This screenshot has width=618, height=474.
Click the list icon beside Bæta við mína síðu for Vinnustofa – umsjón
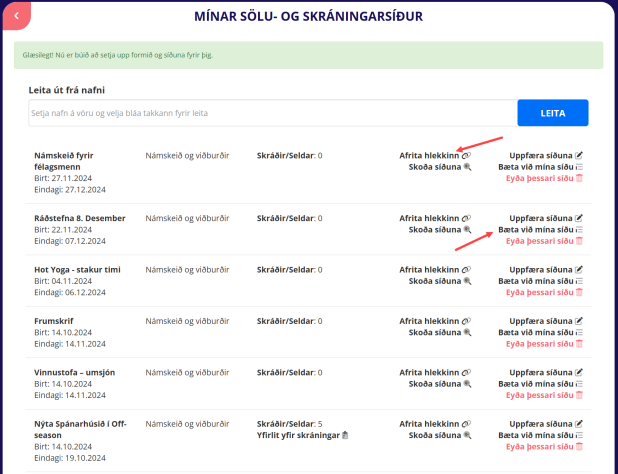[580, 384]
